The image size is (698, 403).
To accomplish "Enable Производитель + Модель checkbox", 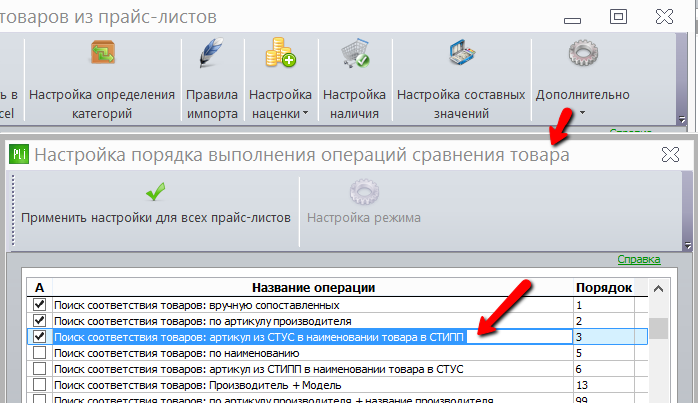I will click(x=39, y=385).
